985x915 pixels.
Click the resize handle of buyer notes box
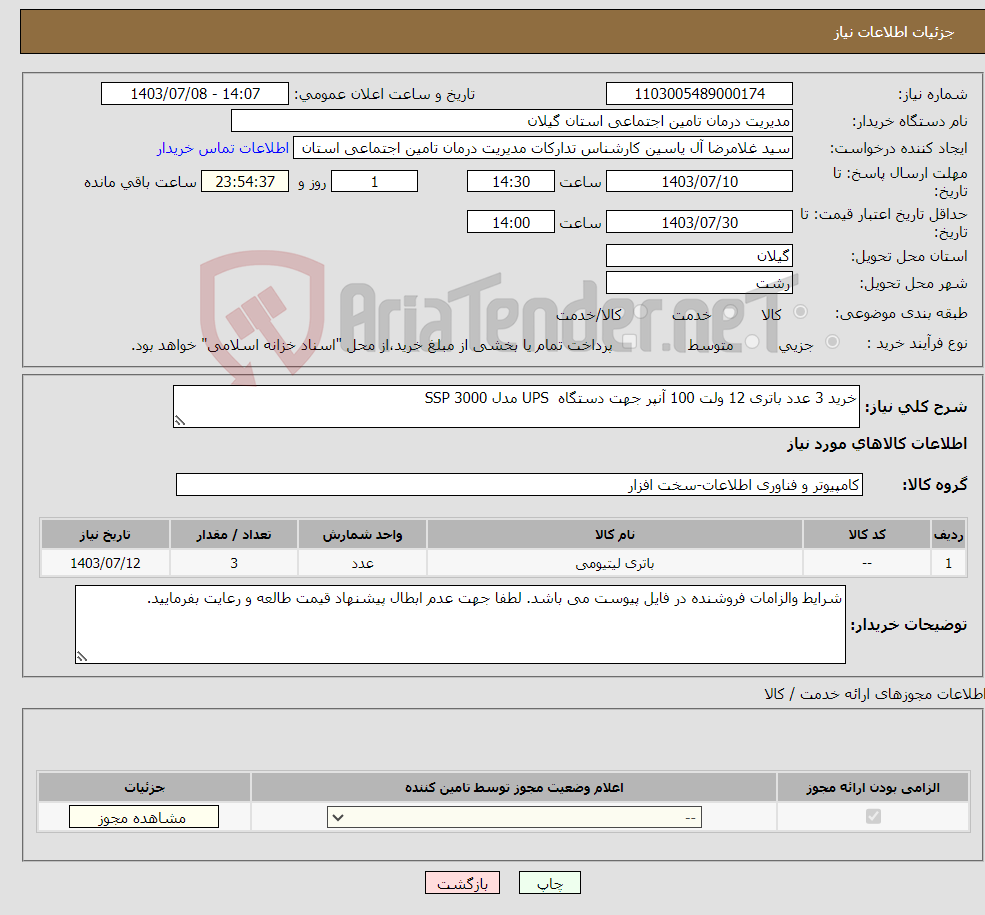(x=82, y=656)
